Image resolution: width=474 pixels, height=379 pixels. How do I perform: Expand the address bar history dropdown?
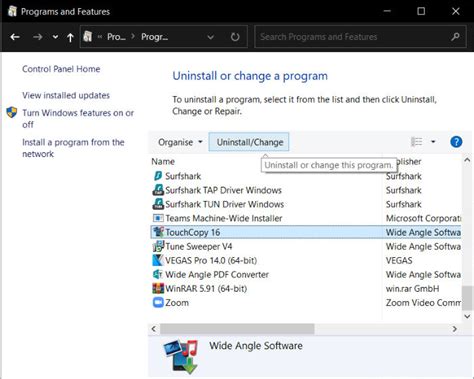(x=210, y=37)
